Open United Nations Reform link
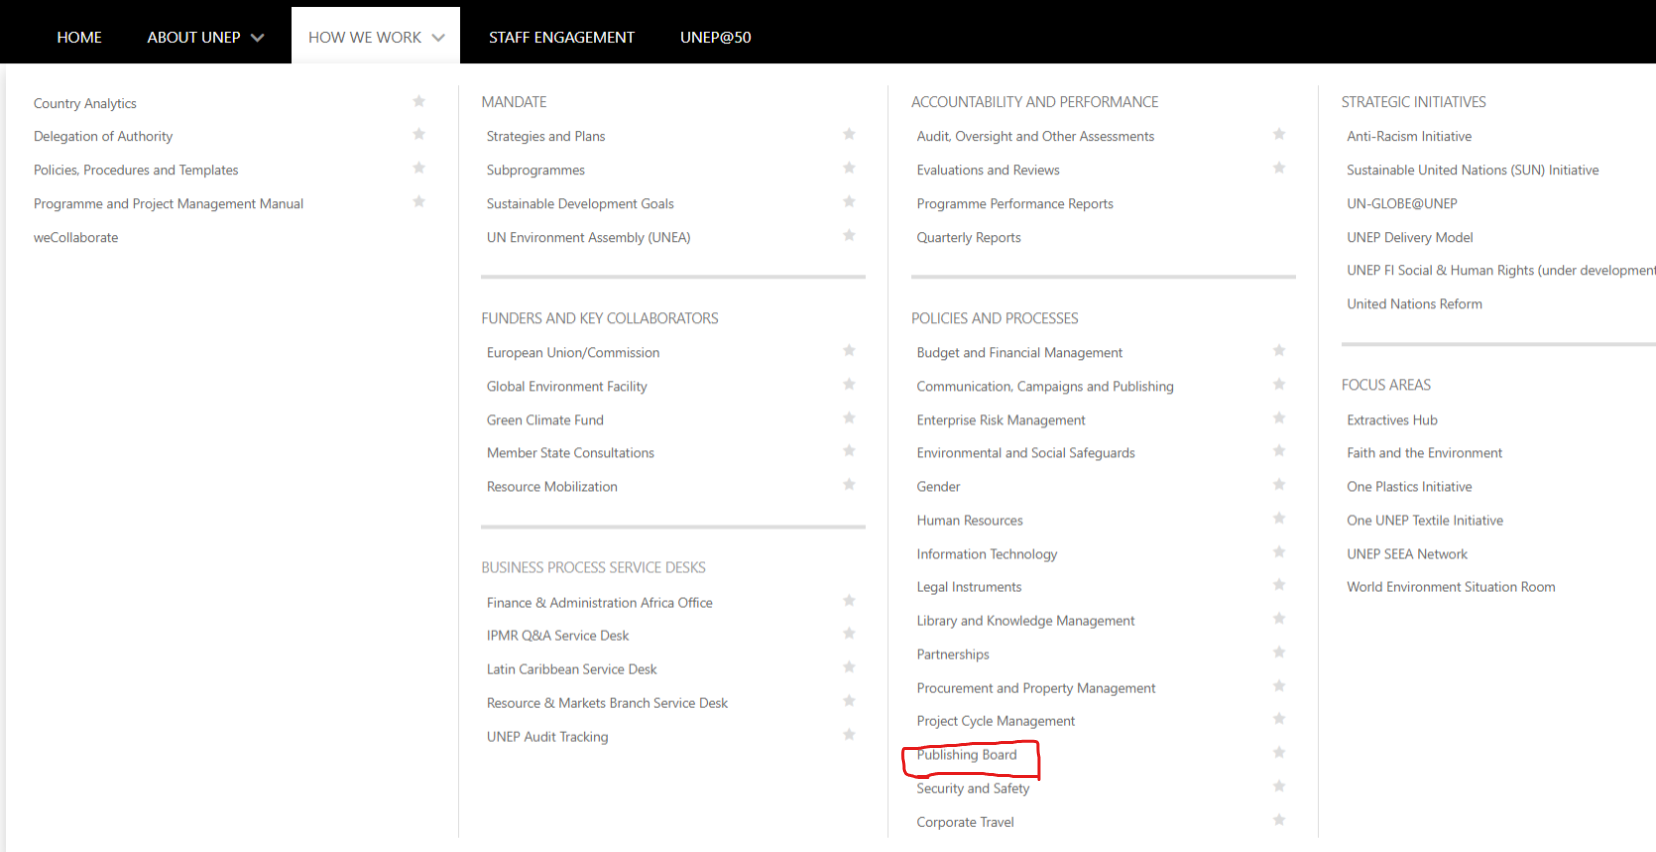This screenshot has width=1656, height=852. click(1414, 304)
